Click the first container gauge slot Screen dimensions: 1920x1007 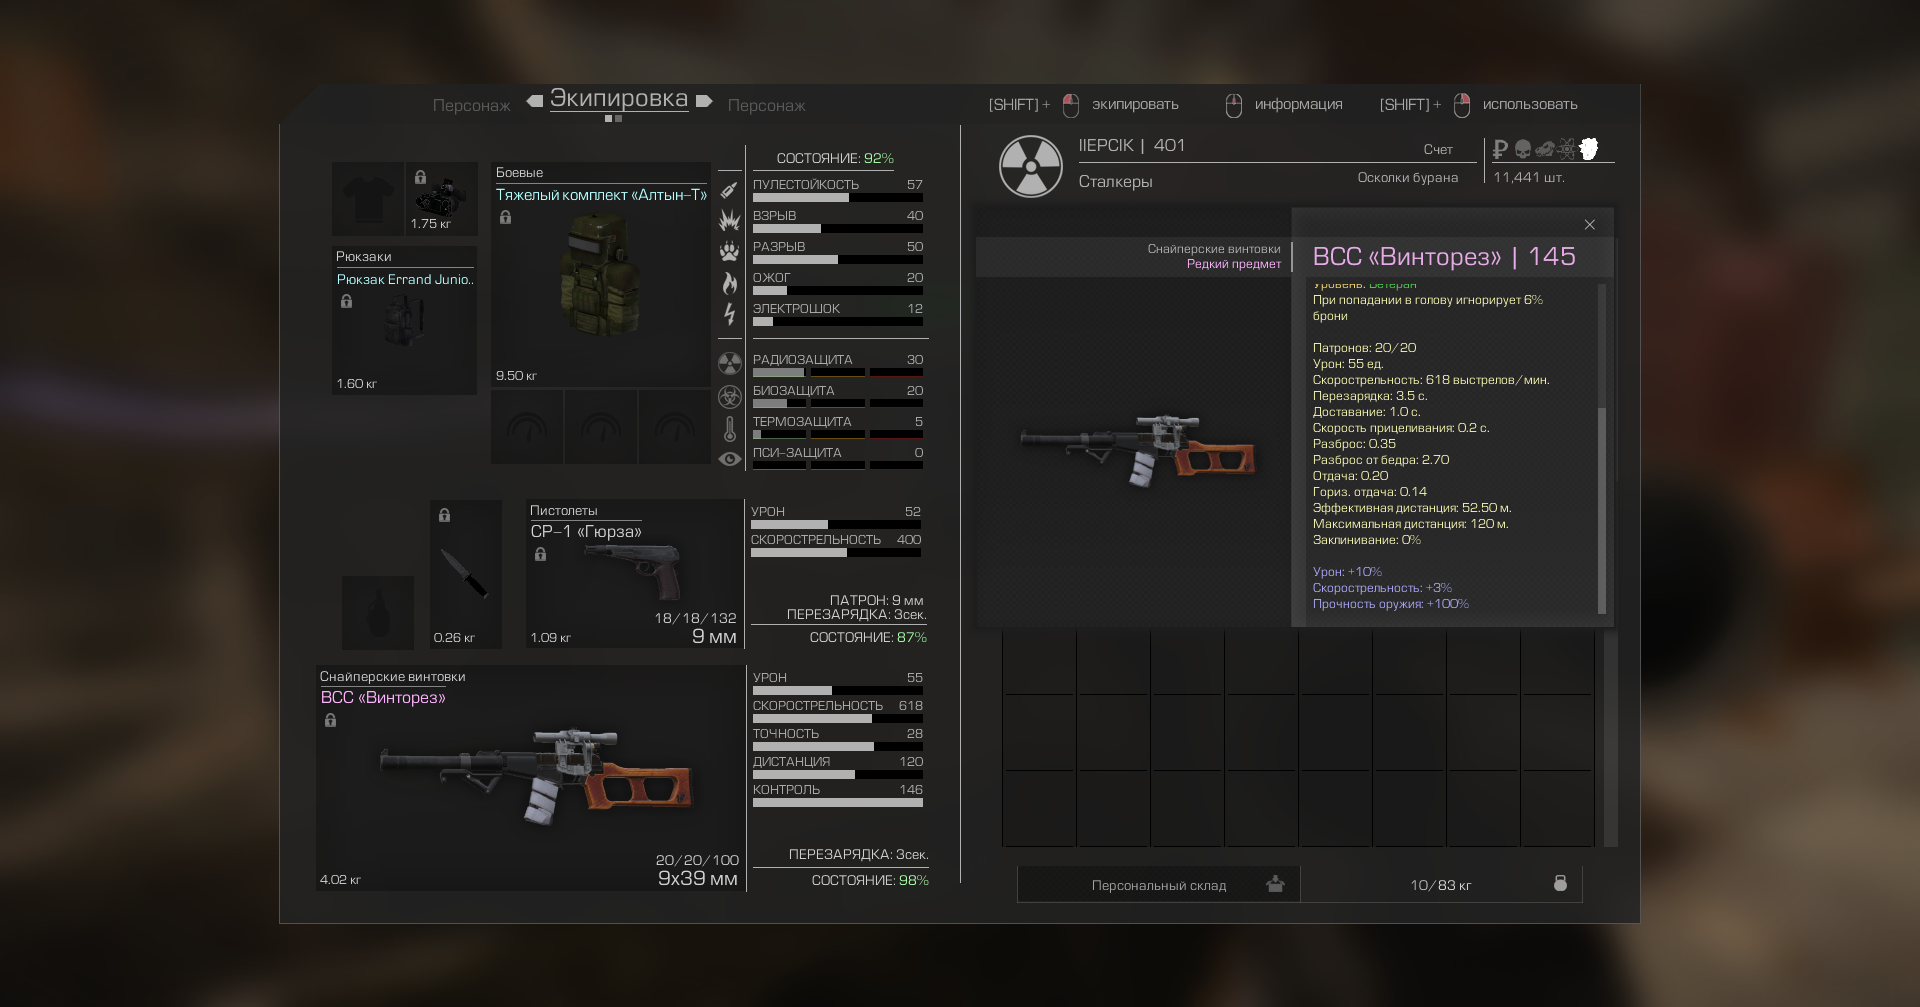(527, 427)
